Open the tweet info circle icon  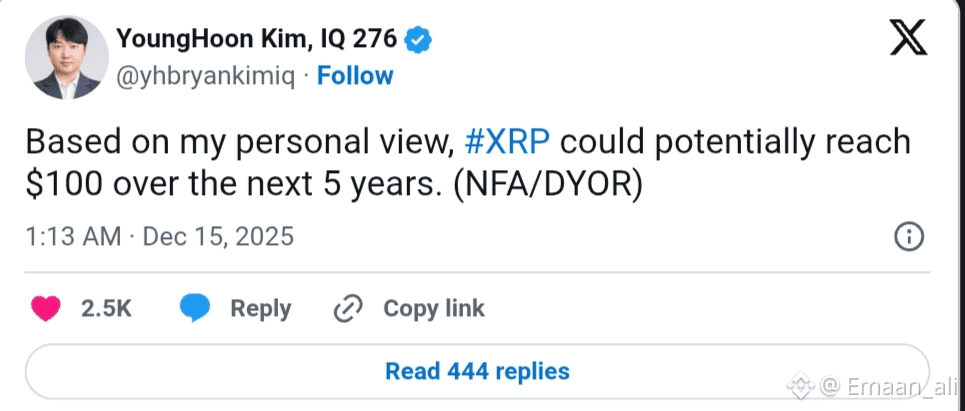click(908, 237)
